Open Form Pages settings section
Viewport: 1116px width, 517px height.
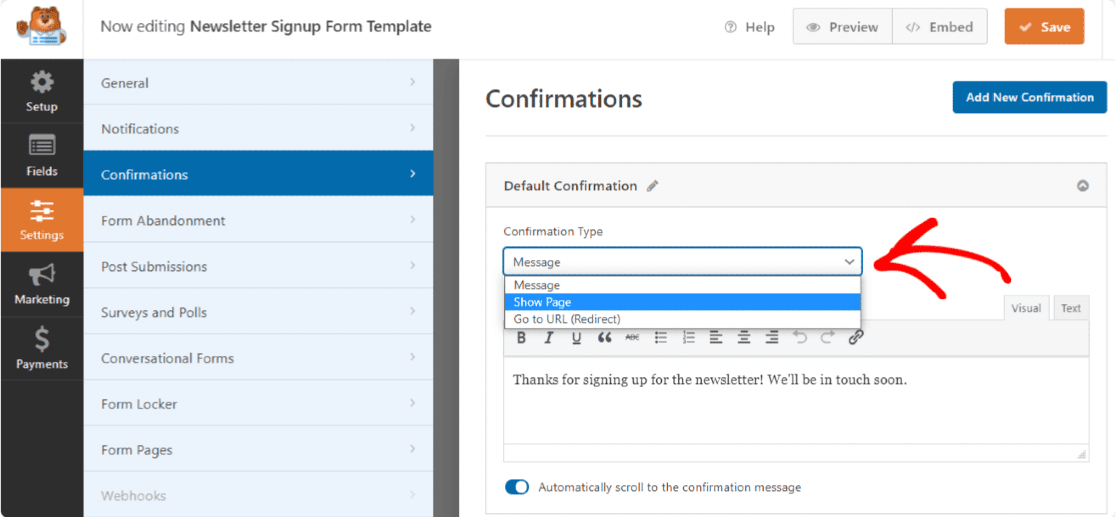(x=258, y=449)
